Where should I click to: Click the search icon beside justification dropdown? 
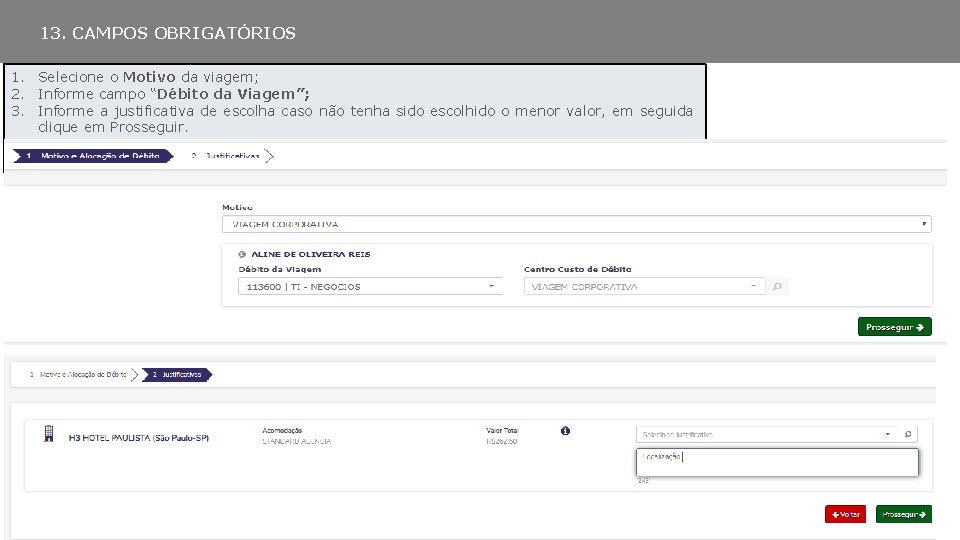pyautogui.click(x=907, y=434)
